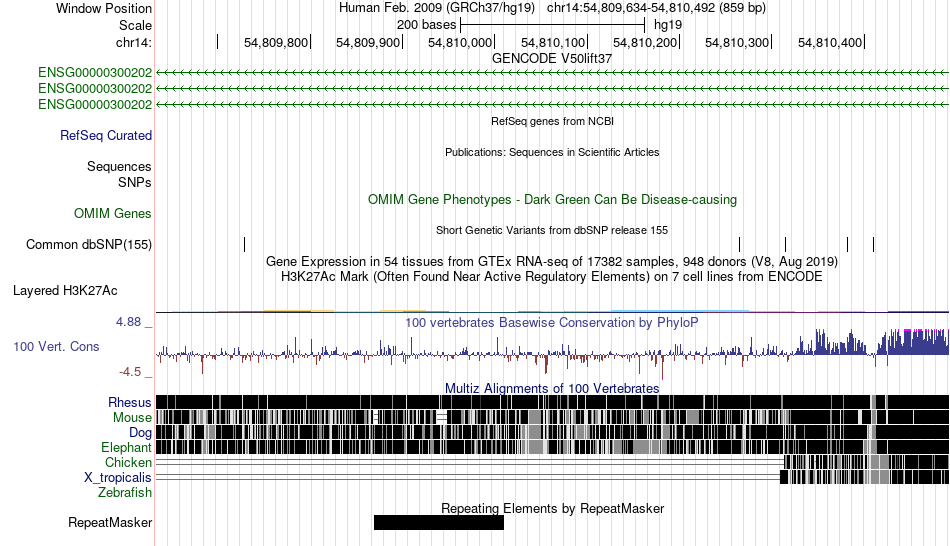Click the 54,810,000 ruler position
950x546 pixels.
click(x=460, y=42)
